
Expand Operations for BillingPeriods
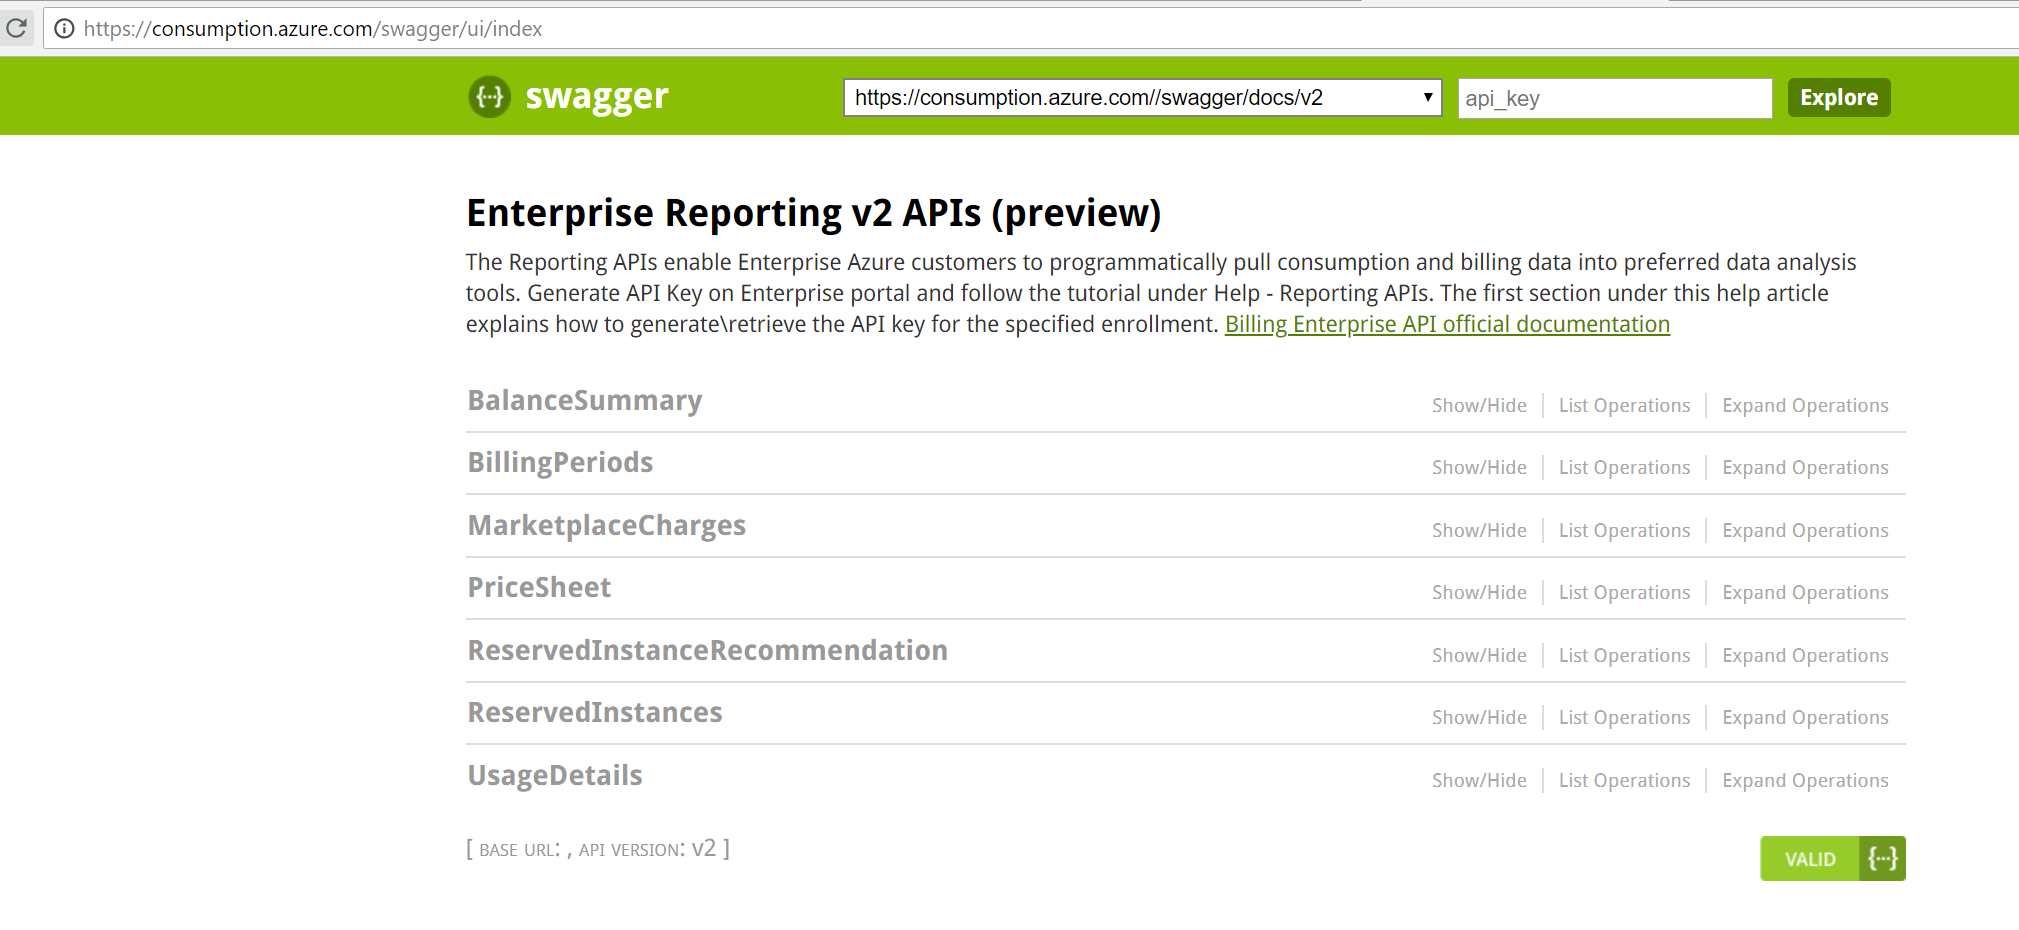(x=1805, y=467)
